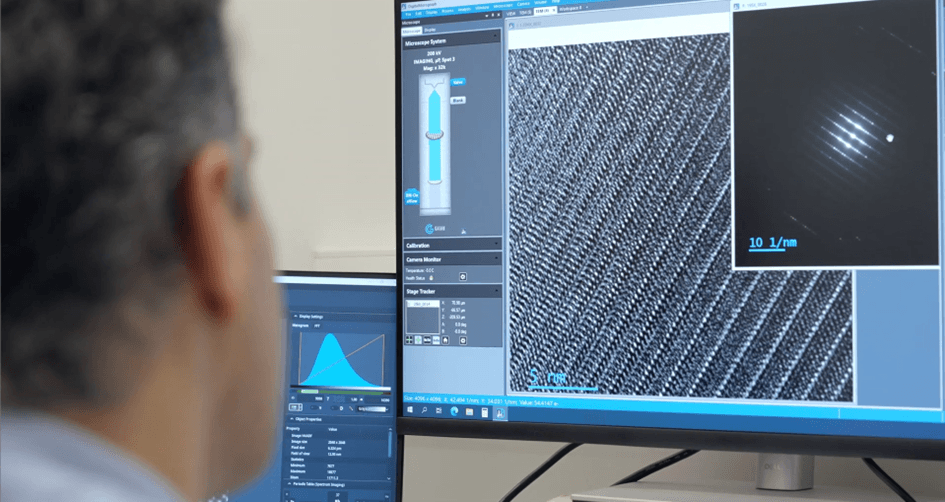Select the active TEM (R) workspace tab

[544, 11]
